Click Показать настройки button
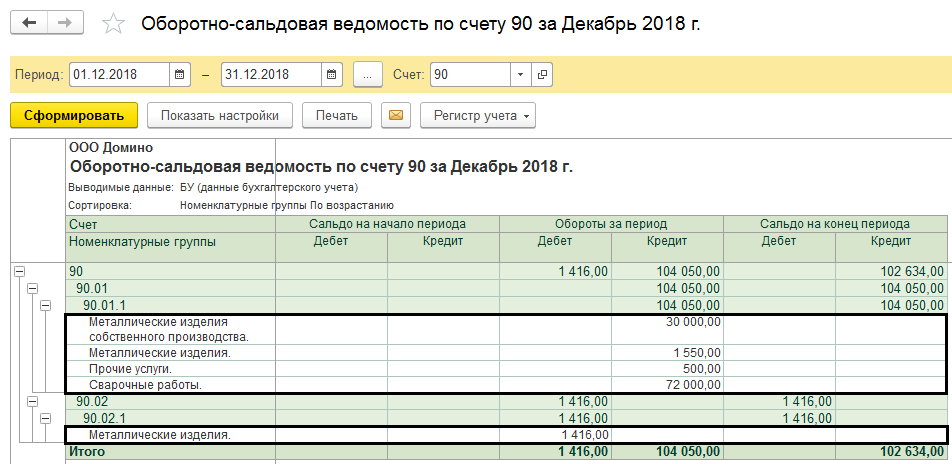The image size is (952, 464). pos(219,115)
